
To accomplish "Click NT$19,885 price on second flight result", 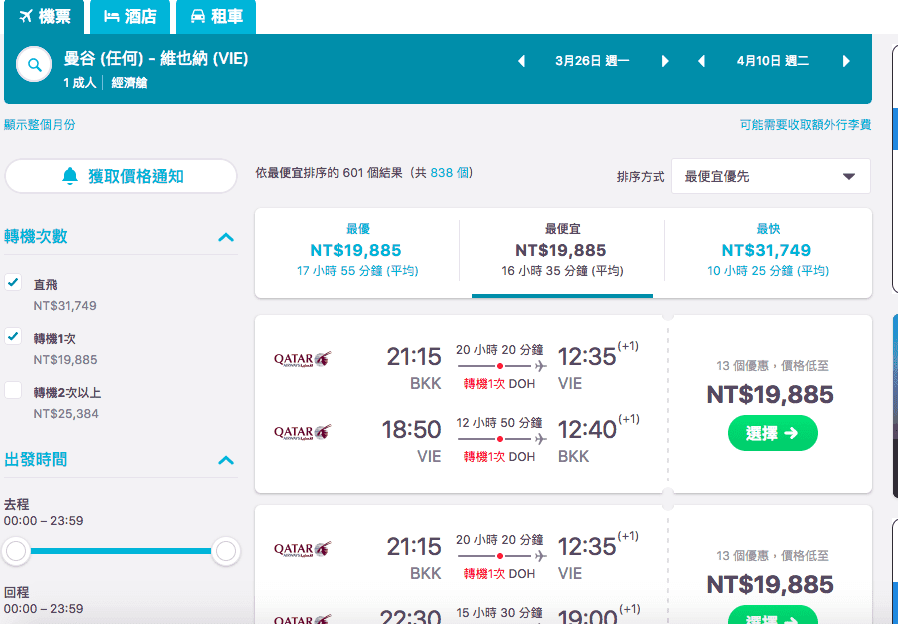I will coord(770,584).
